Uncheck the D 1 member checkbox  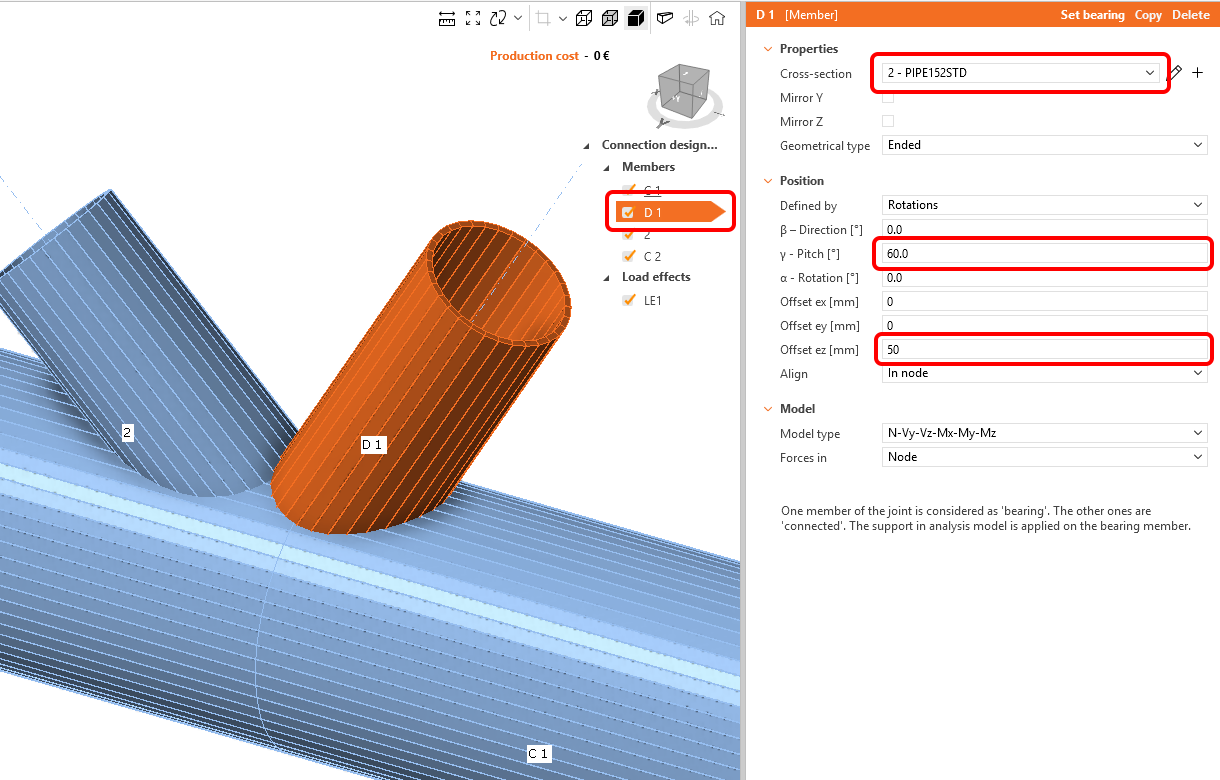click(x=629, y=212)
